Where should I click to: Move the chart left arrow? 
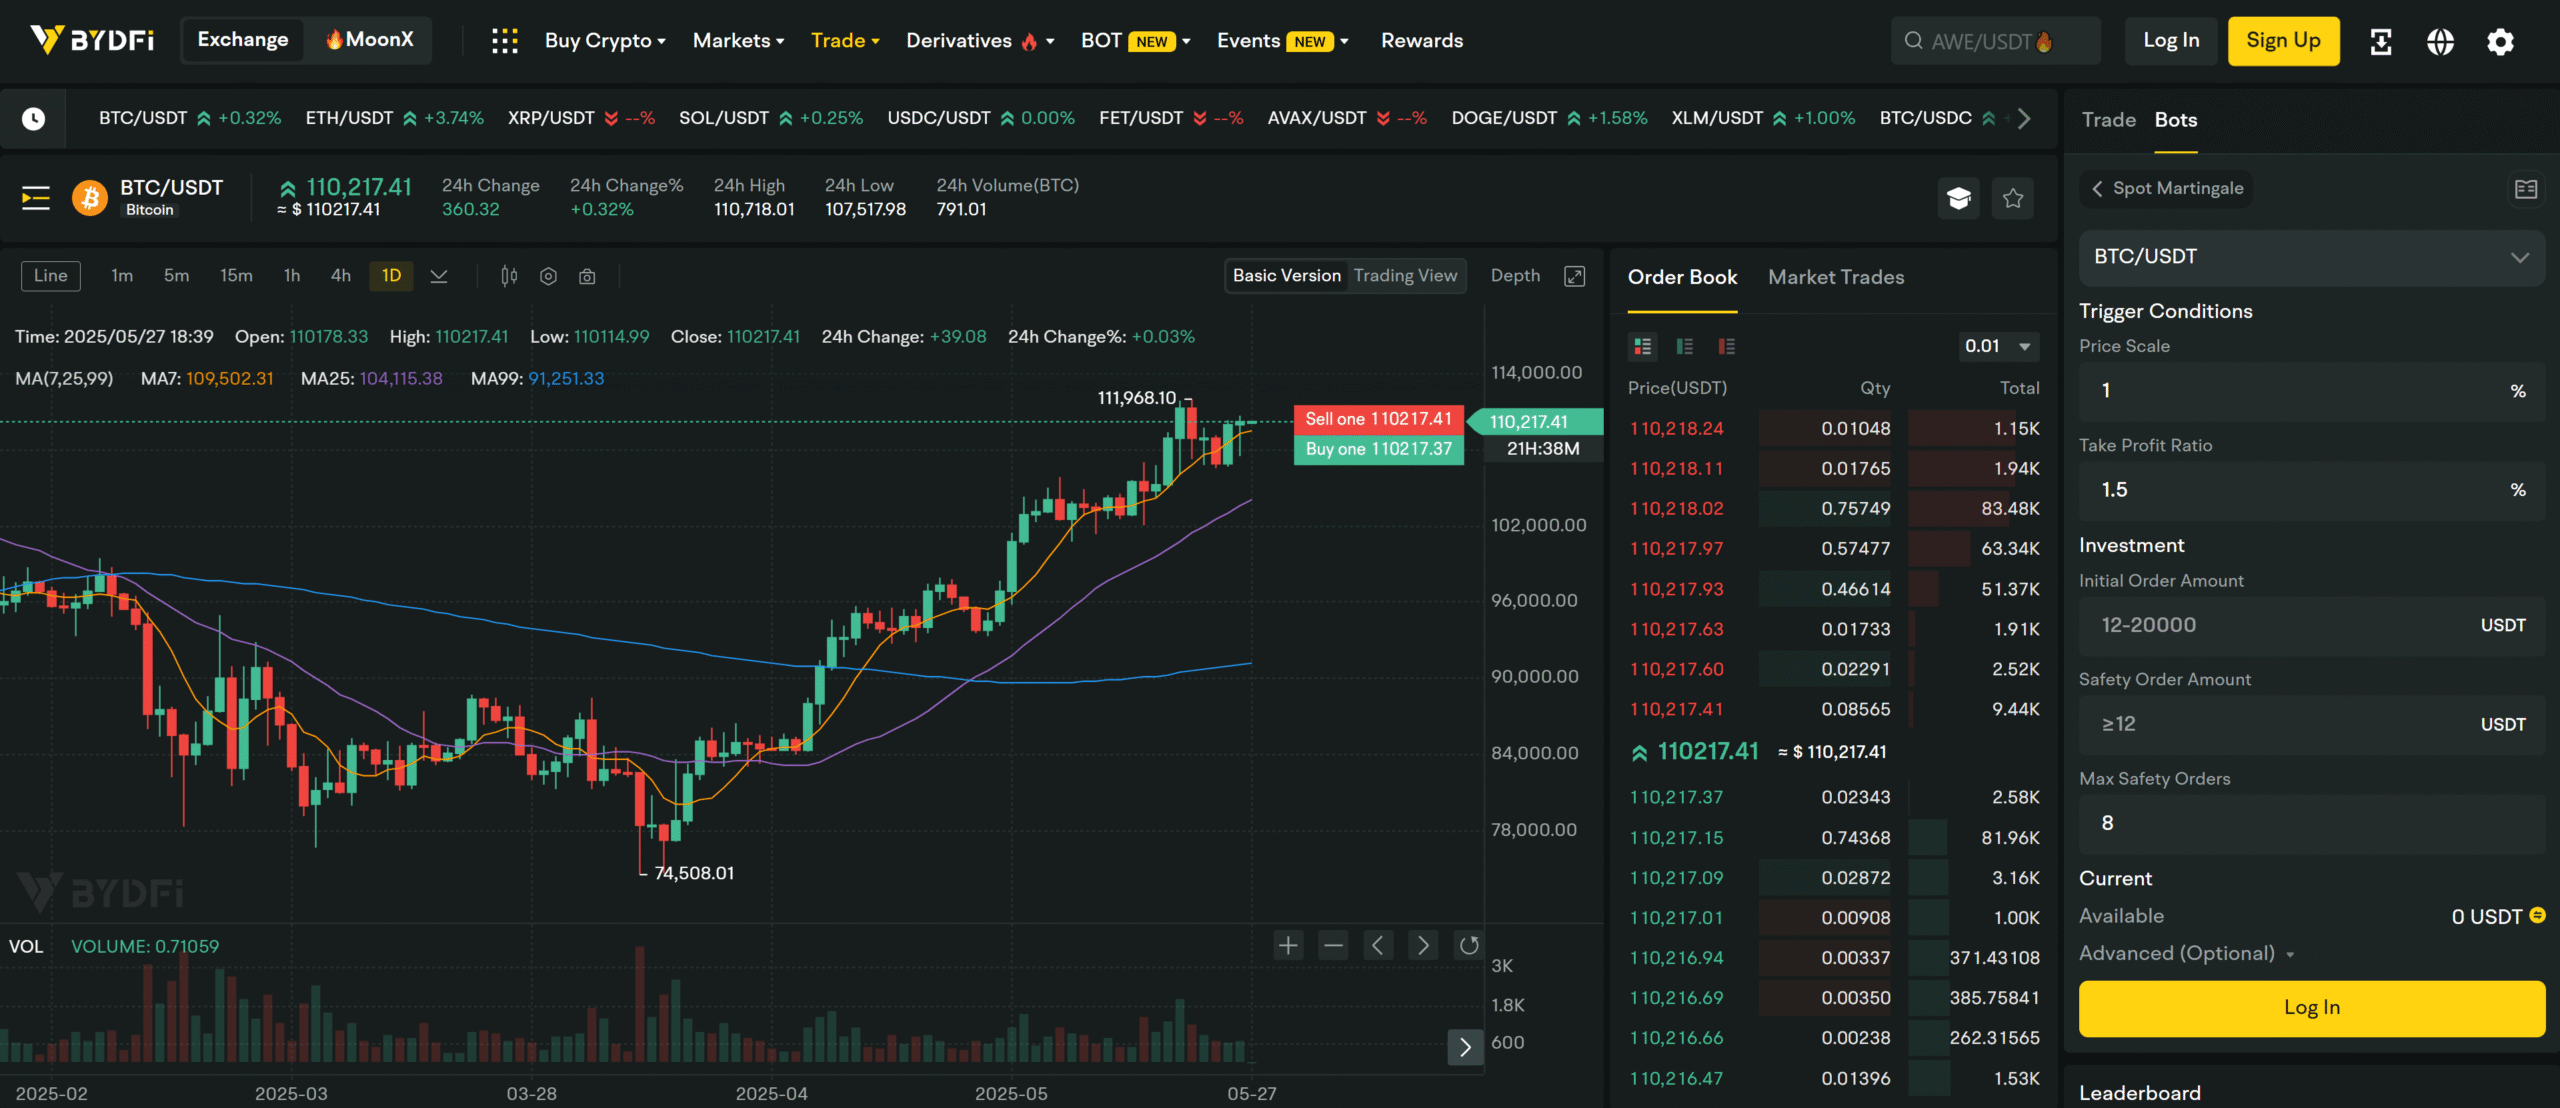point(1378,945)
